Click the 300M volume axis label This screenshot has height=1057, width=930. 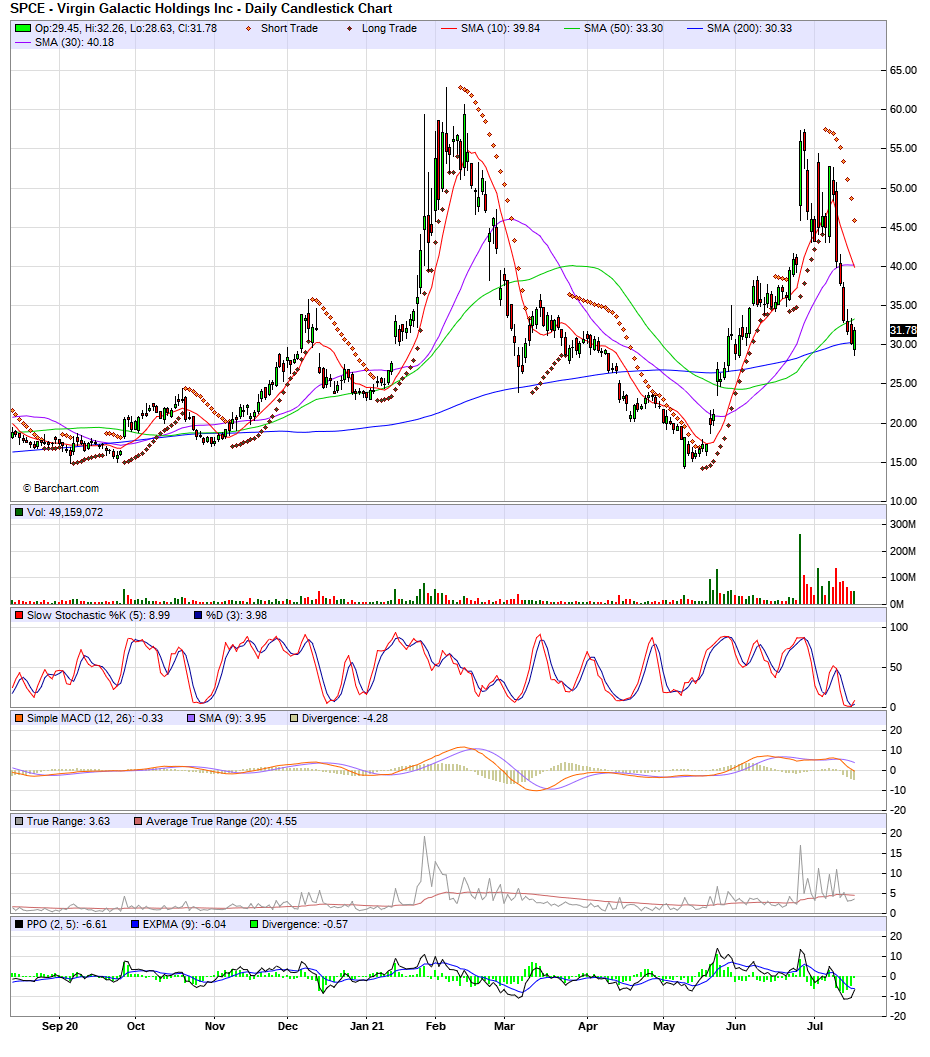click(903, 524)
